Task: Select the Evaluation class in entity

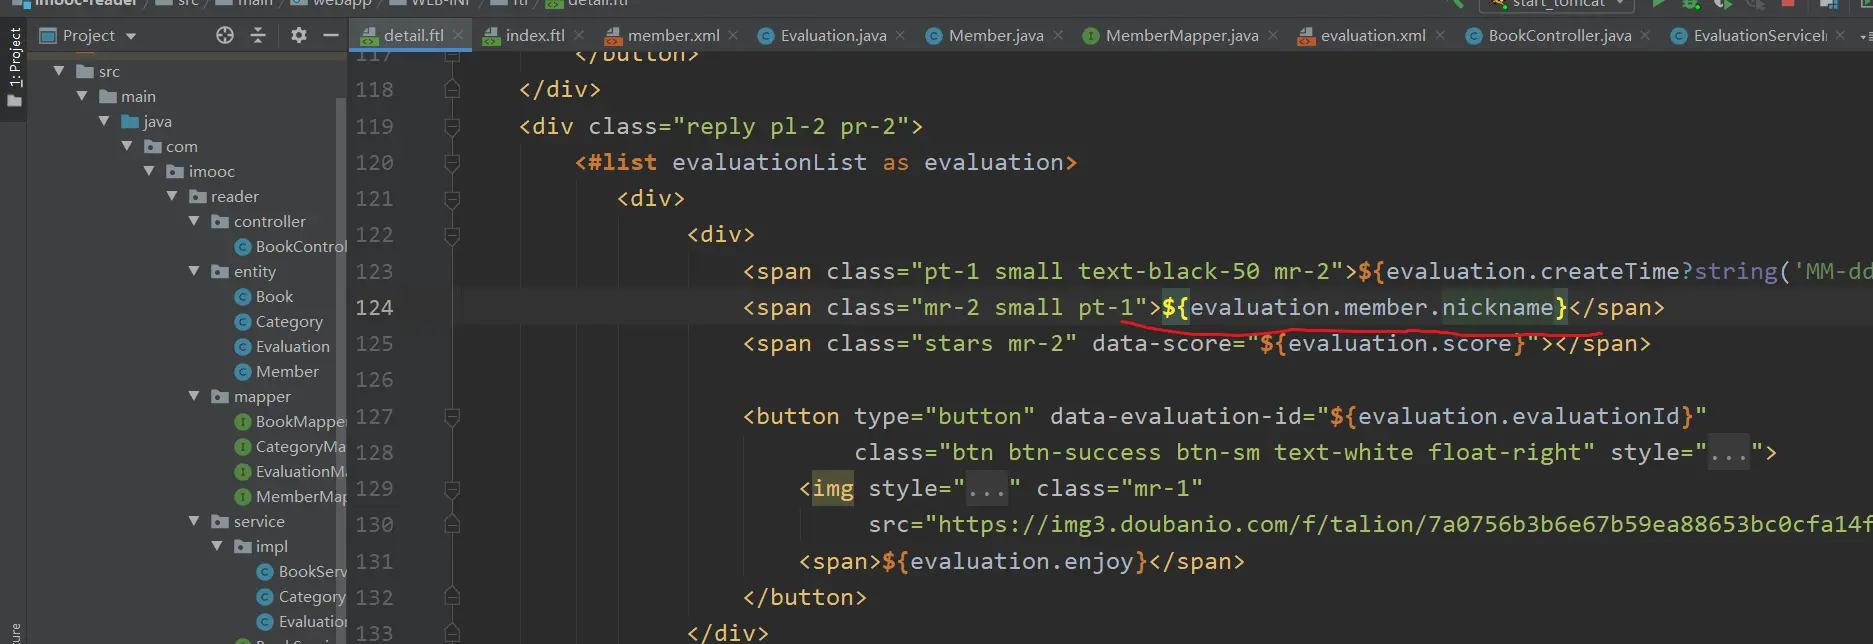Action: 292,346
